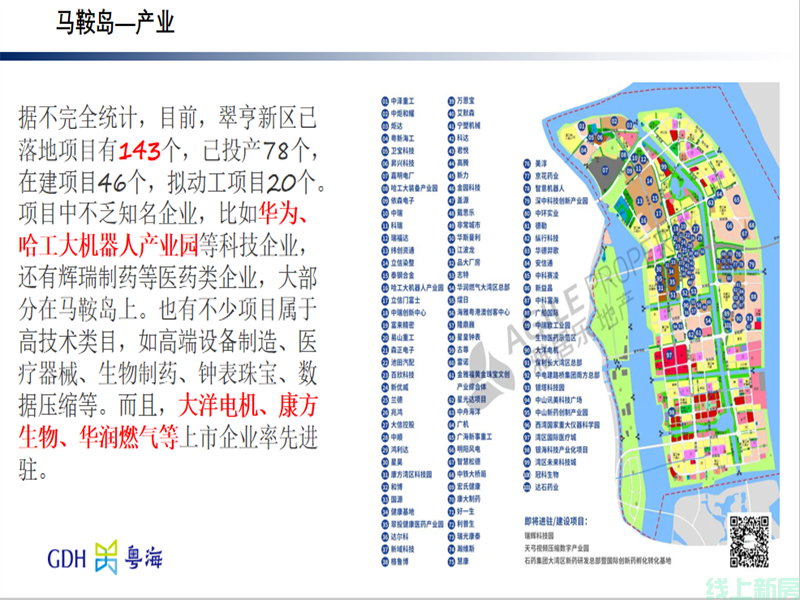Click legend marker 01 next to 中泽重工
The width and height of the screenshot is (800, 600).
pos(384,101)
